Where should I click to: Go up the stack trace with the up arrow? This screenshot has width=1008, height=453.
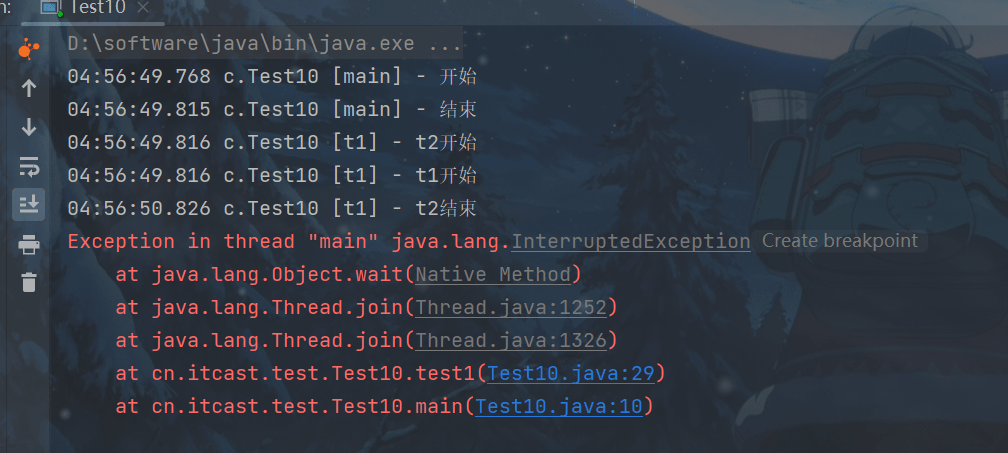coord(28,88)
